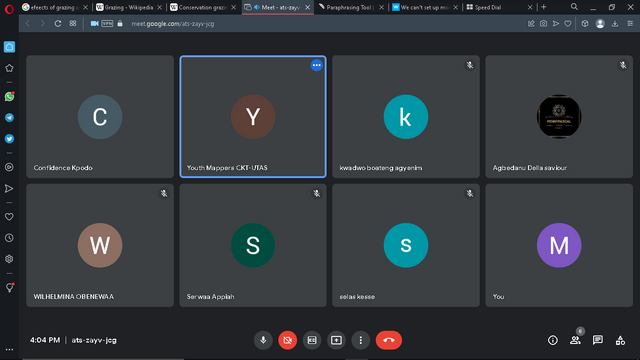The image size is (640, 360).
Task: Toggle captions in meeting controls
Action: [312, 340]
